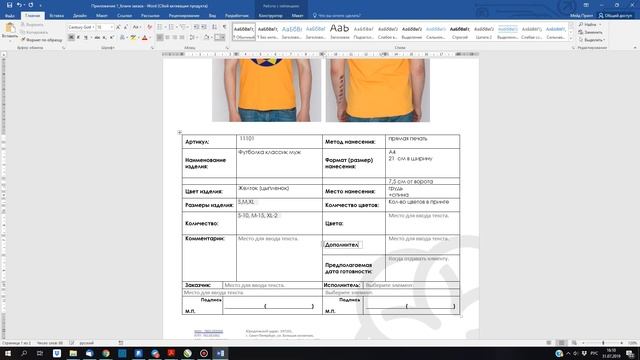This screenshot has height=360, width=640.
Task: Collapse the ribbon arrow
Action: [x=635, y=47]
